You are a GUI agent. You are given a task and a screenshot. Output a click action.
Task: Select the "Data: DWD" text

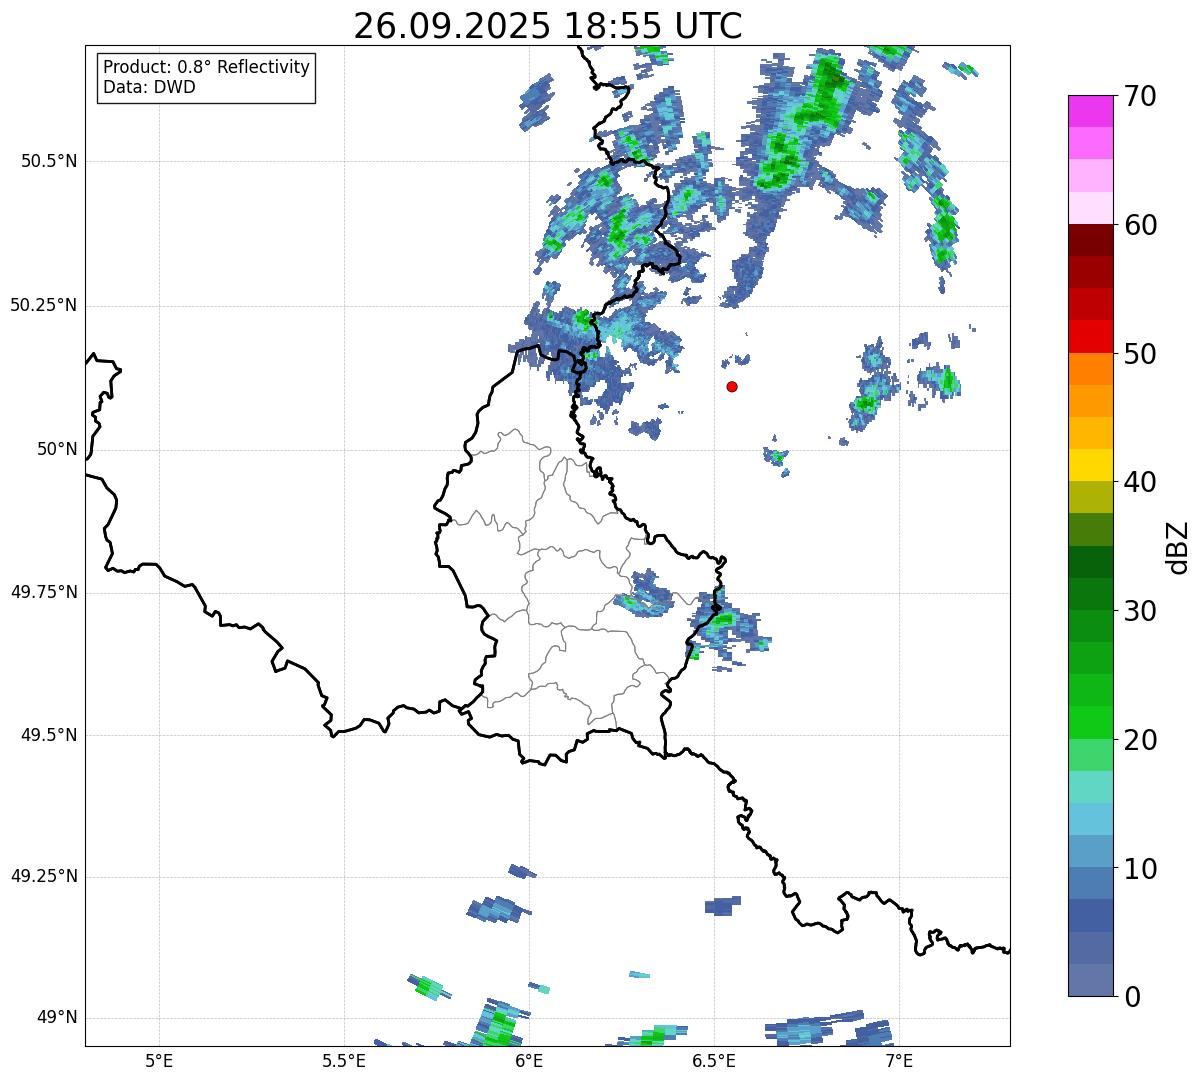coord(149,87)
